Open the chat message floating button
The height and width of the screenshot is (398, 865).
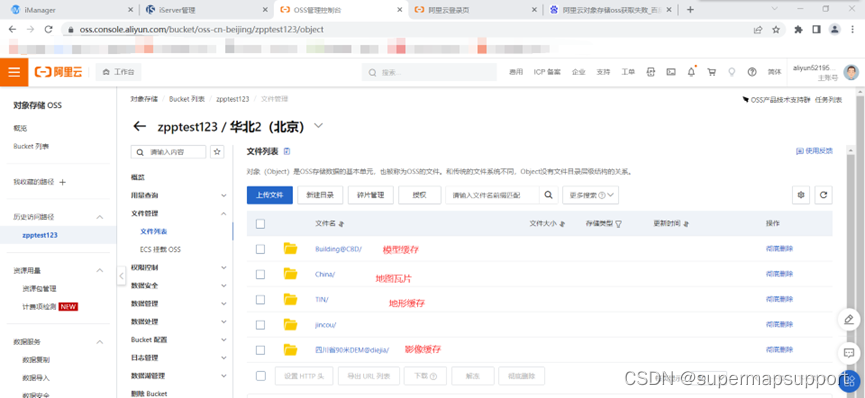(849, 352)
